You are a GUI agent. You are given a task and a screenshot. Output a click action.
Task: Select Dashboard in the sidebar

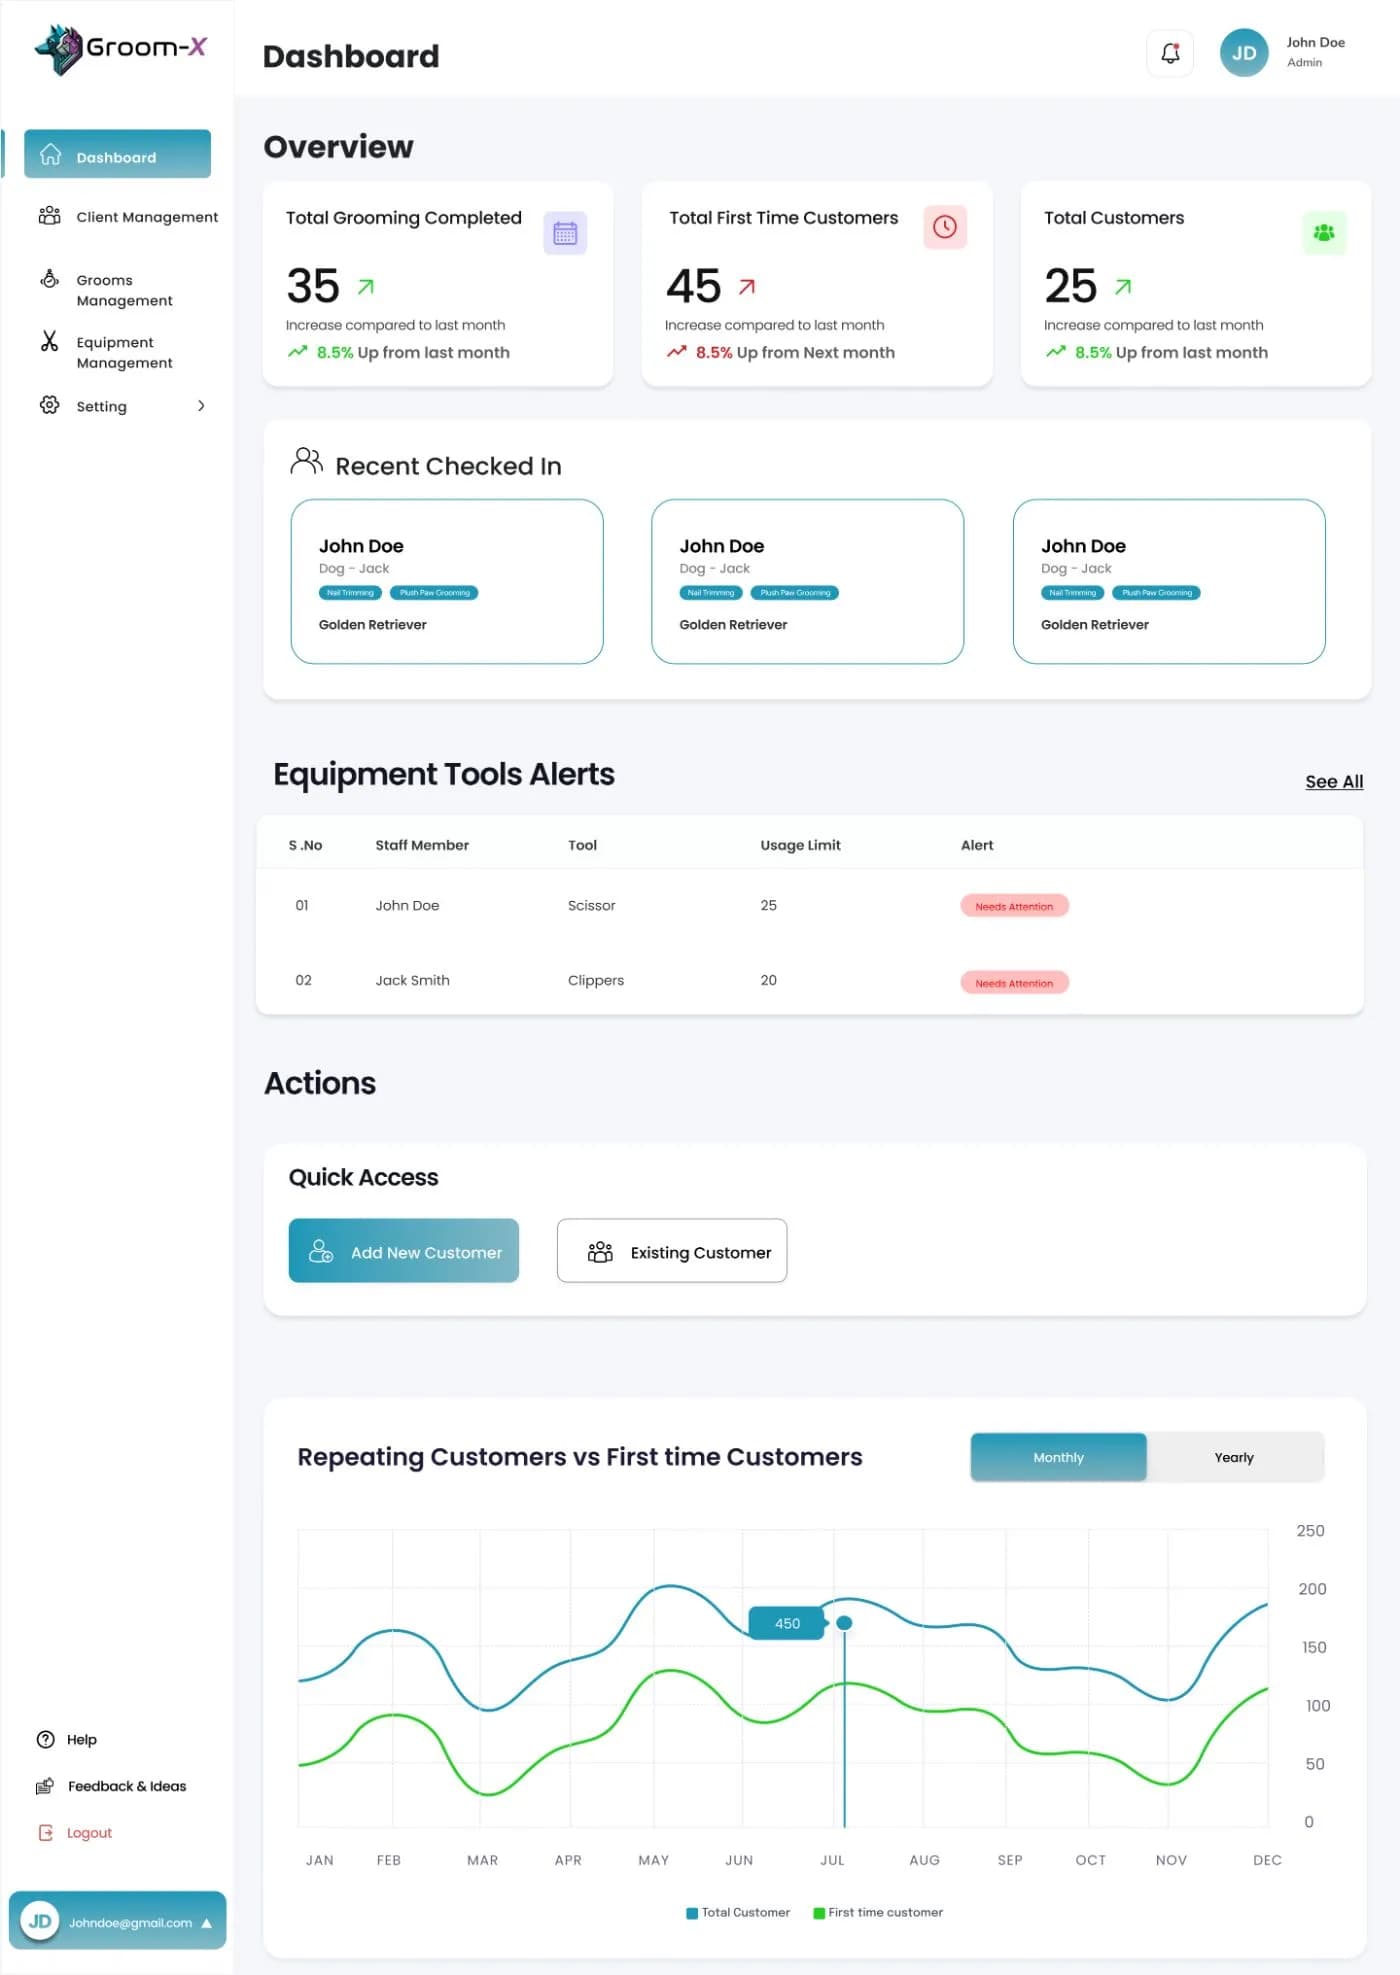coord(117,154)
